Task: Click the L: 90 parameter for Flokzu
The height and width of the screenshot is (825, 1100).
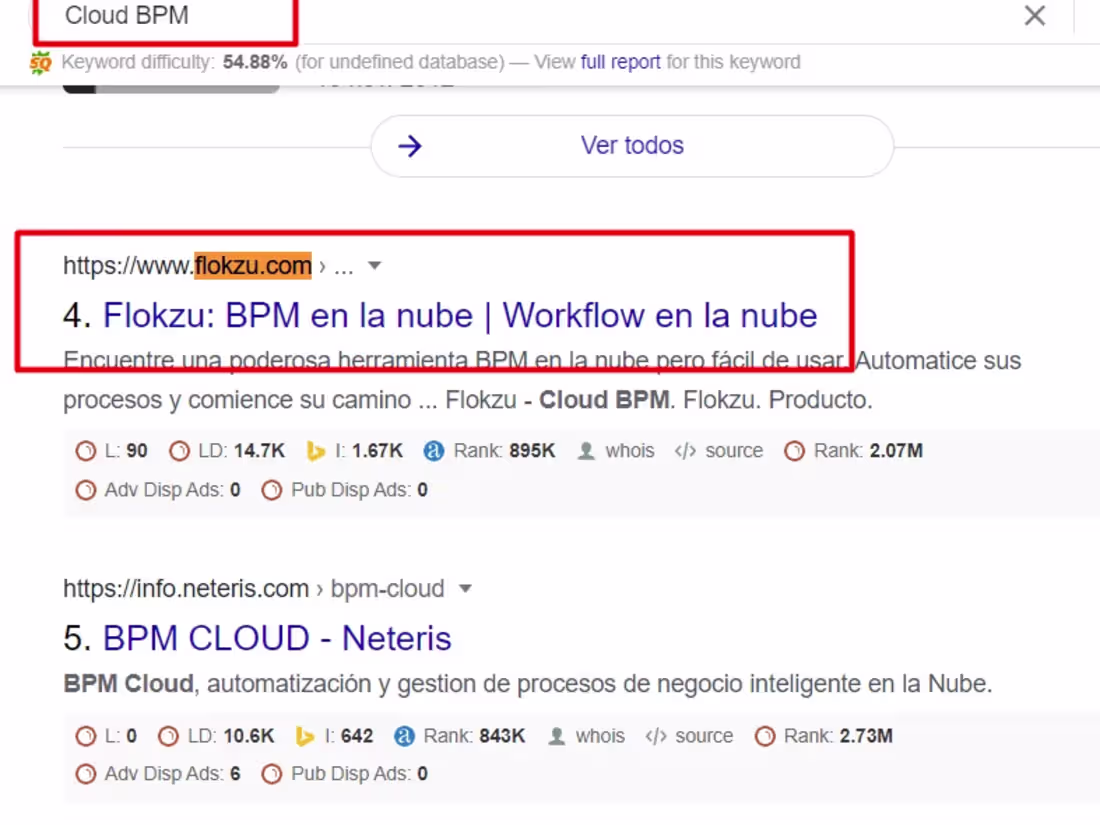Action: [x=112, y=450]
